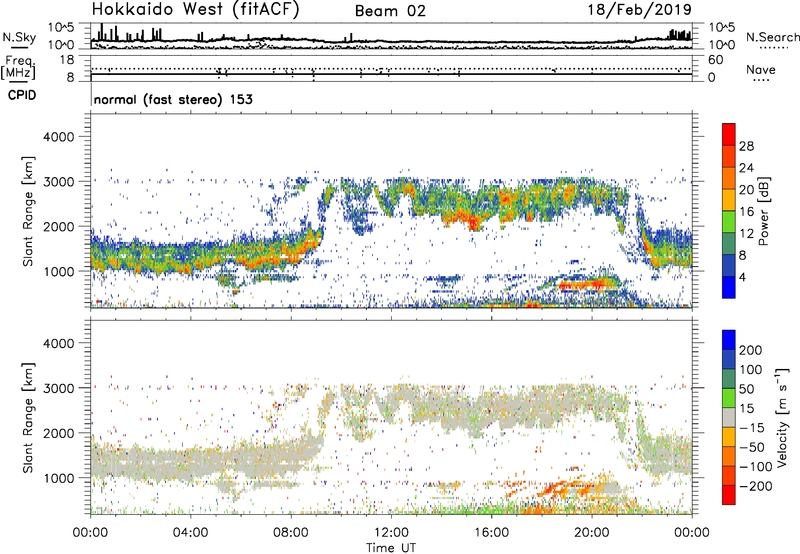800x554 pixels.
Task: Click 'normal (fast stereo) 153' text
Action: pyautogui.click(x=173, y=99)
